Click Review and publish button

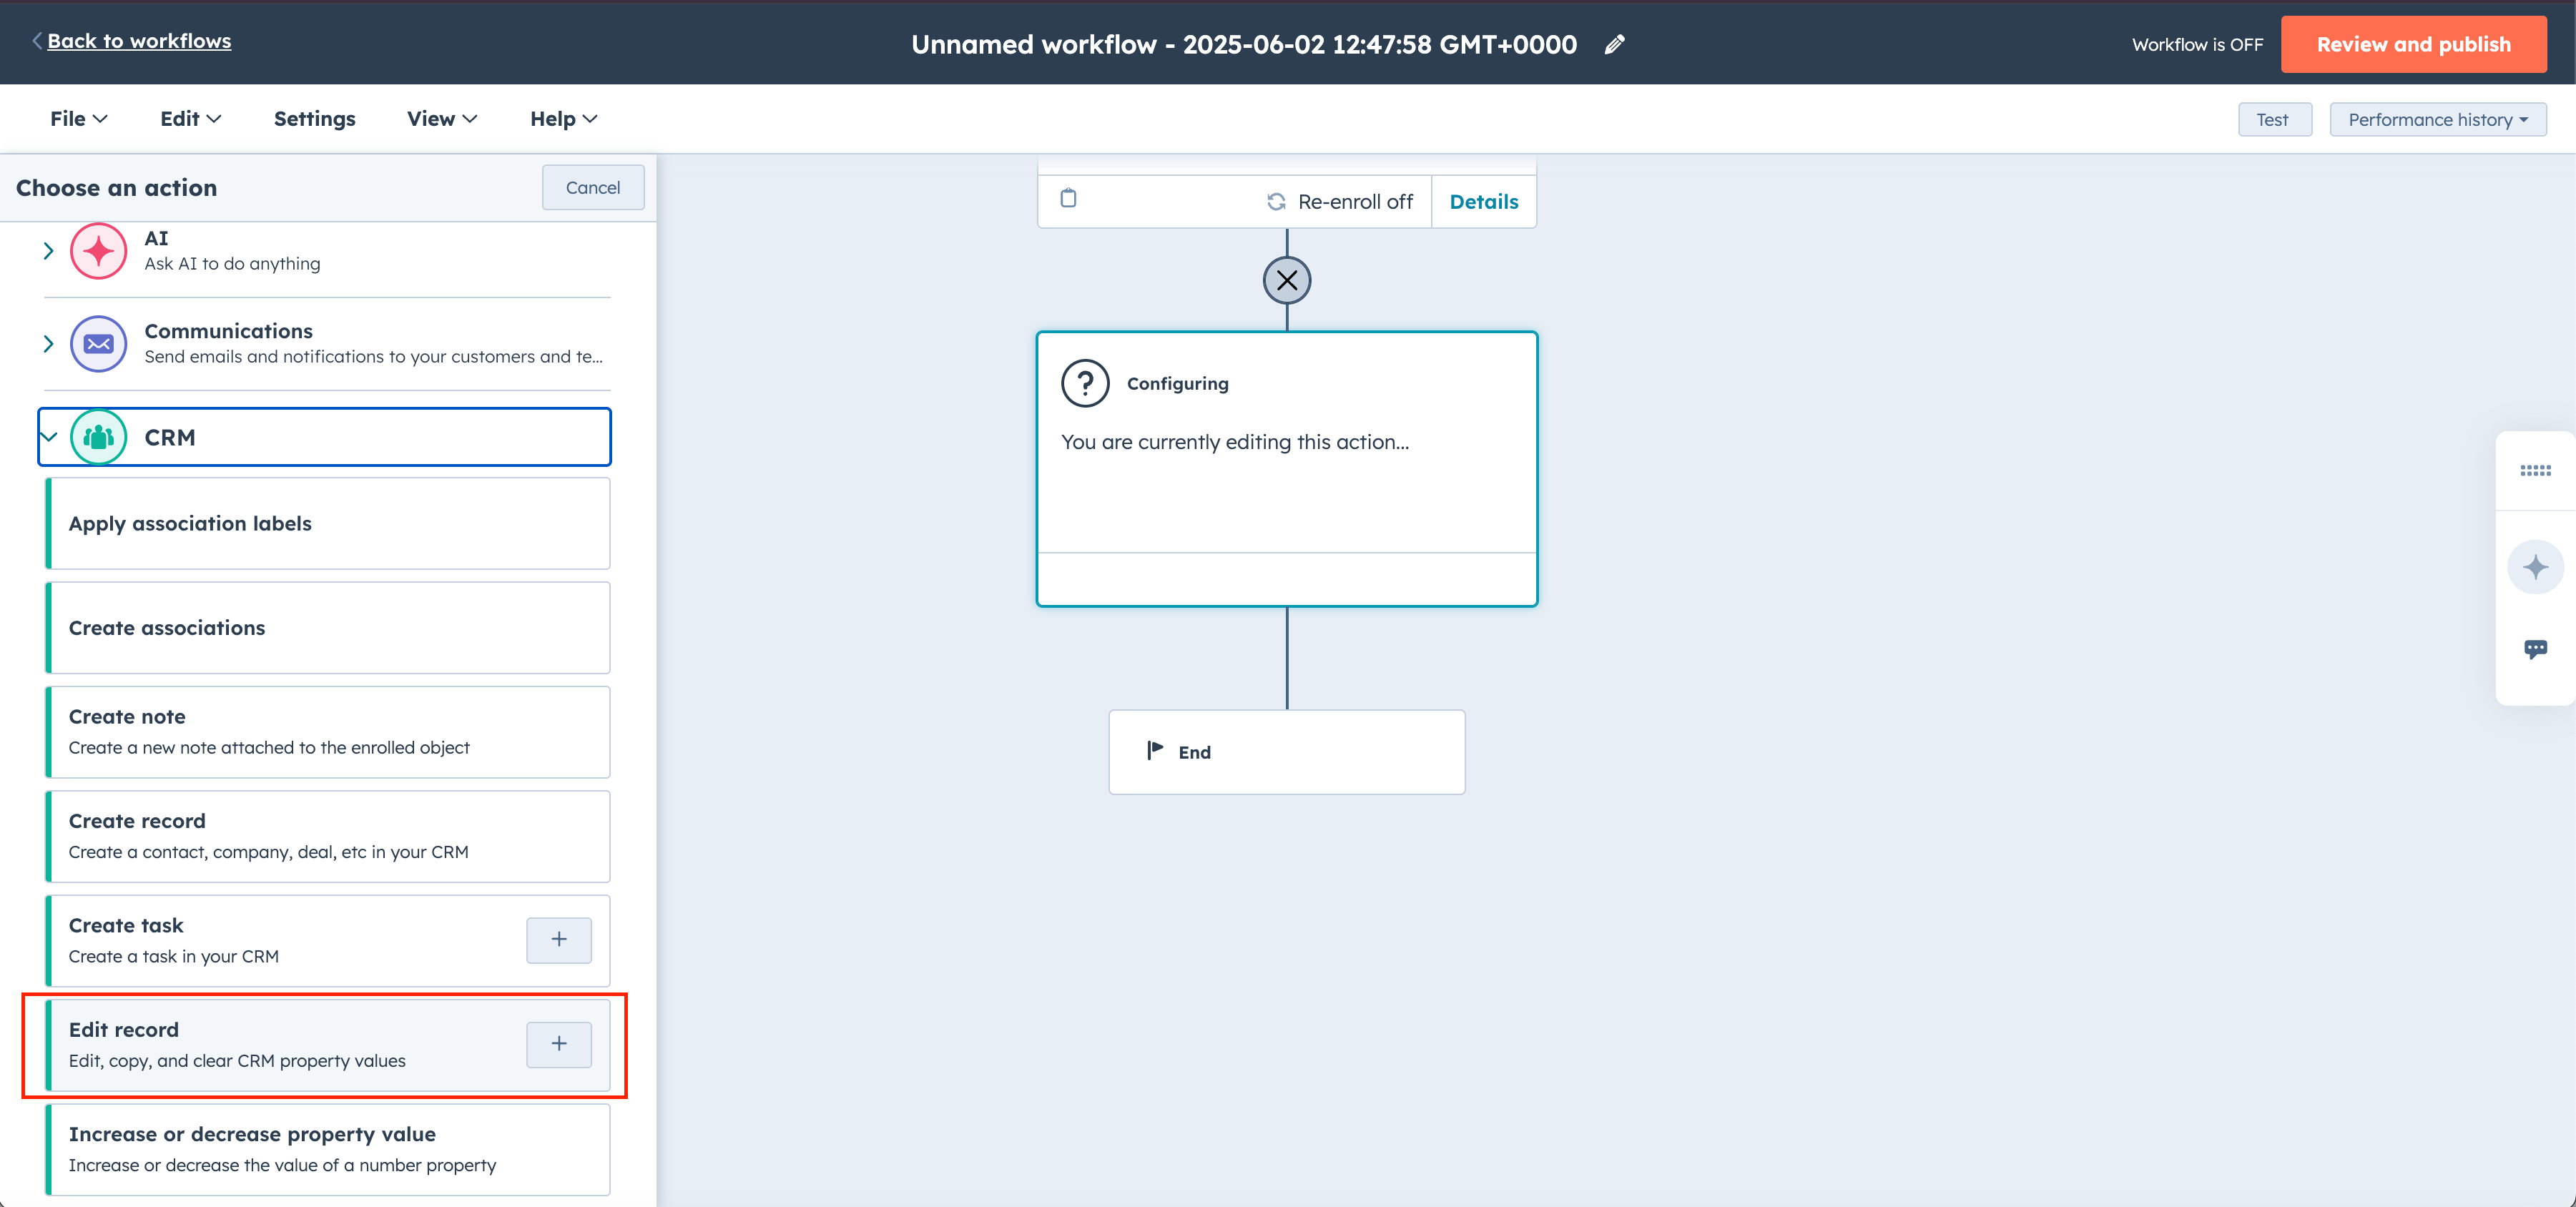coord(2413,44)
